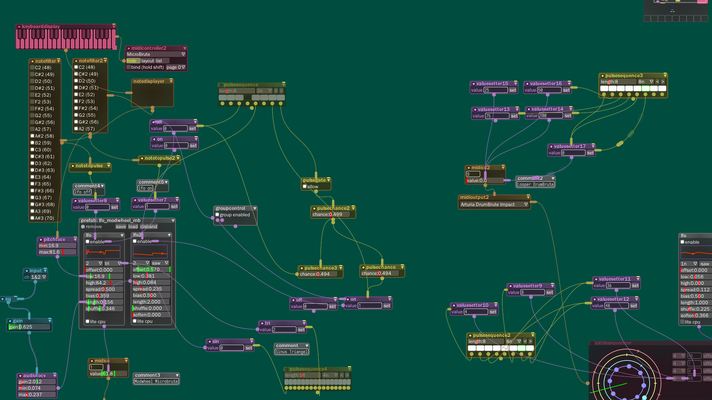Shift pulsesequence3 steps right with the arrow
Viewport: 712px width, 400px height.
coord(663,82)
